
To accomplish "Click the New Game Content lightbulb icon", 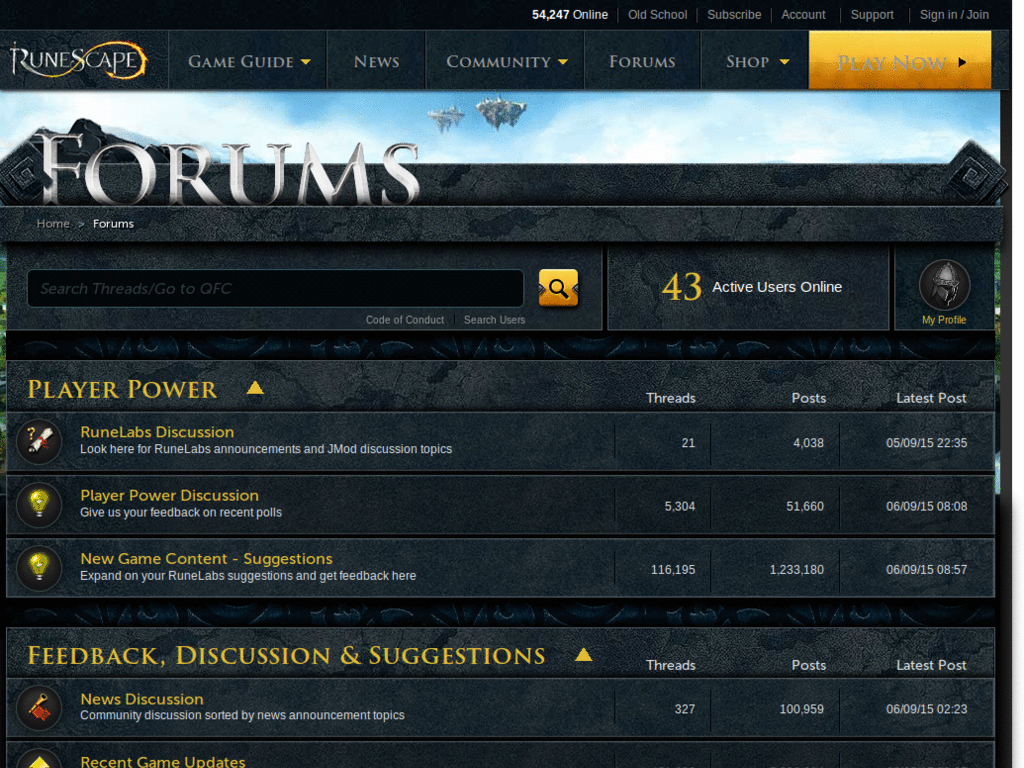I will click(39, 568).
